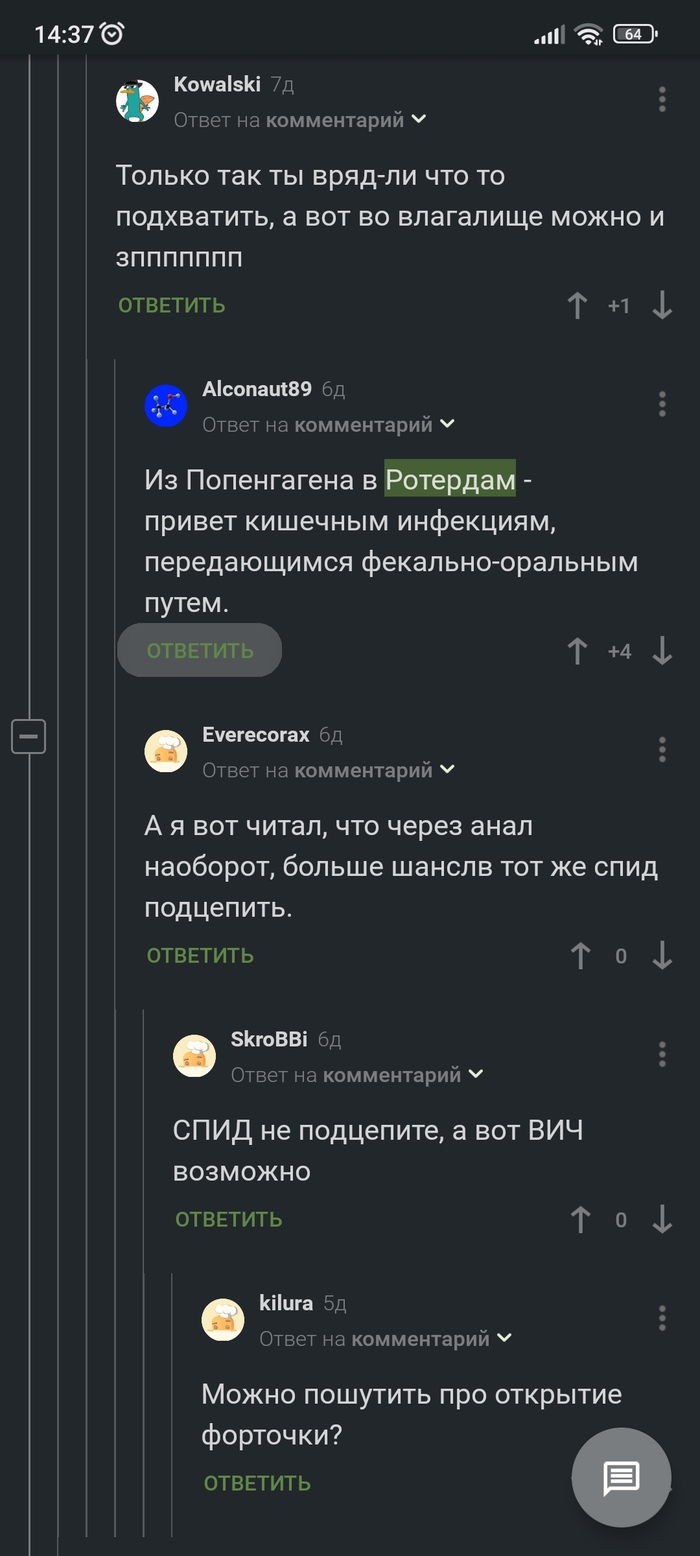Open three-dot menu on Kowalski's comment
This screenshot has width=700, height=1556.
662,99
